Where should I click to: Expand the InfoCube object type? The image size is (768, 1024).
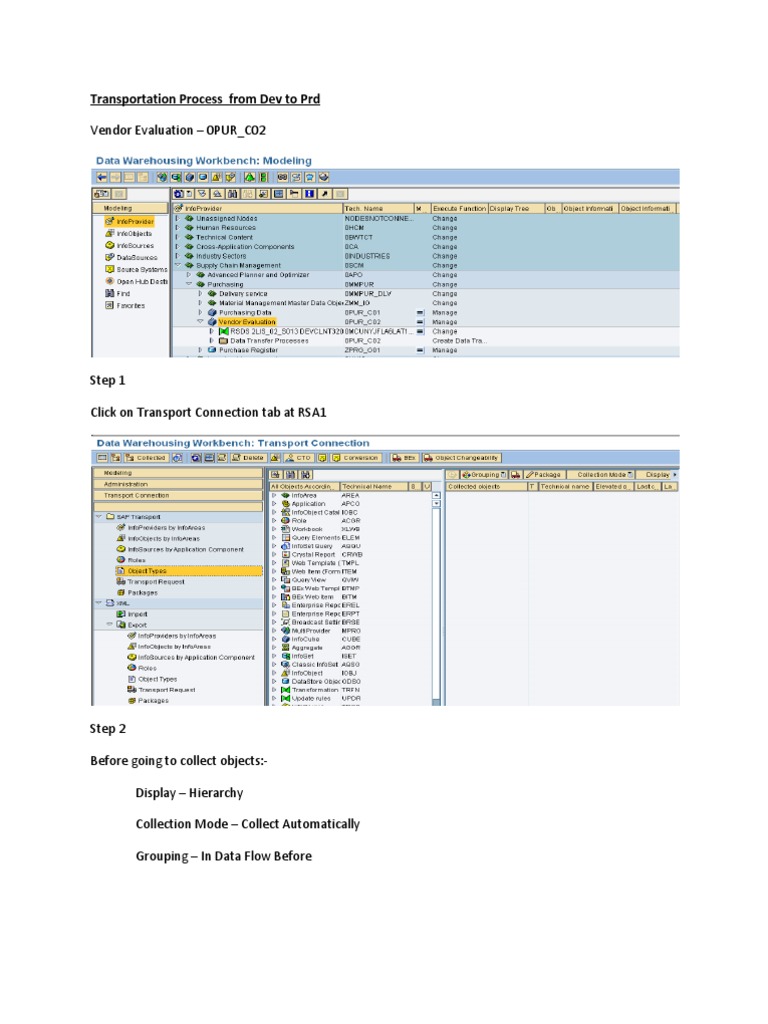(x=274, y=639)
